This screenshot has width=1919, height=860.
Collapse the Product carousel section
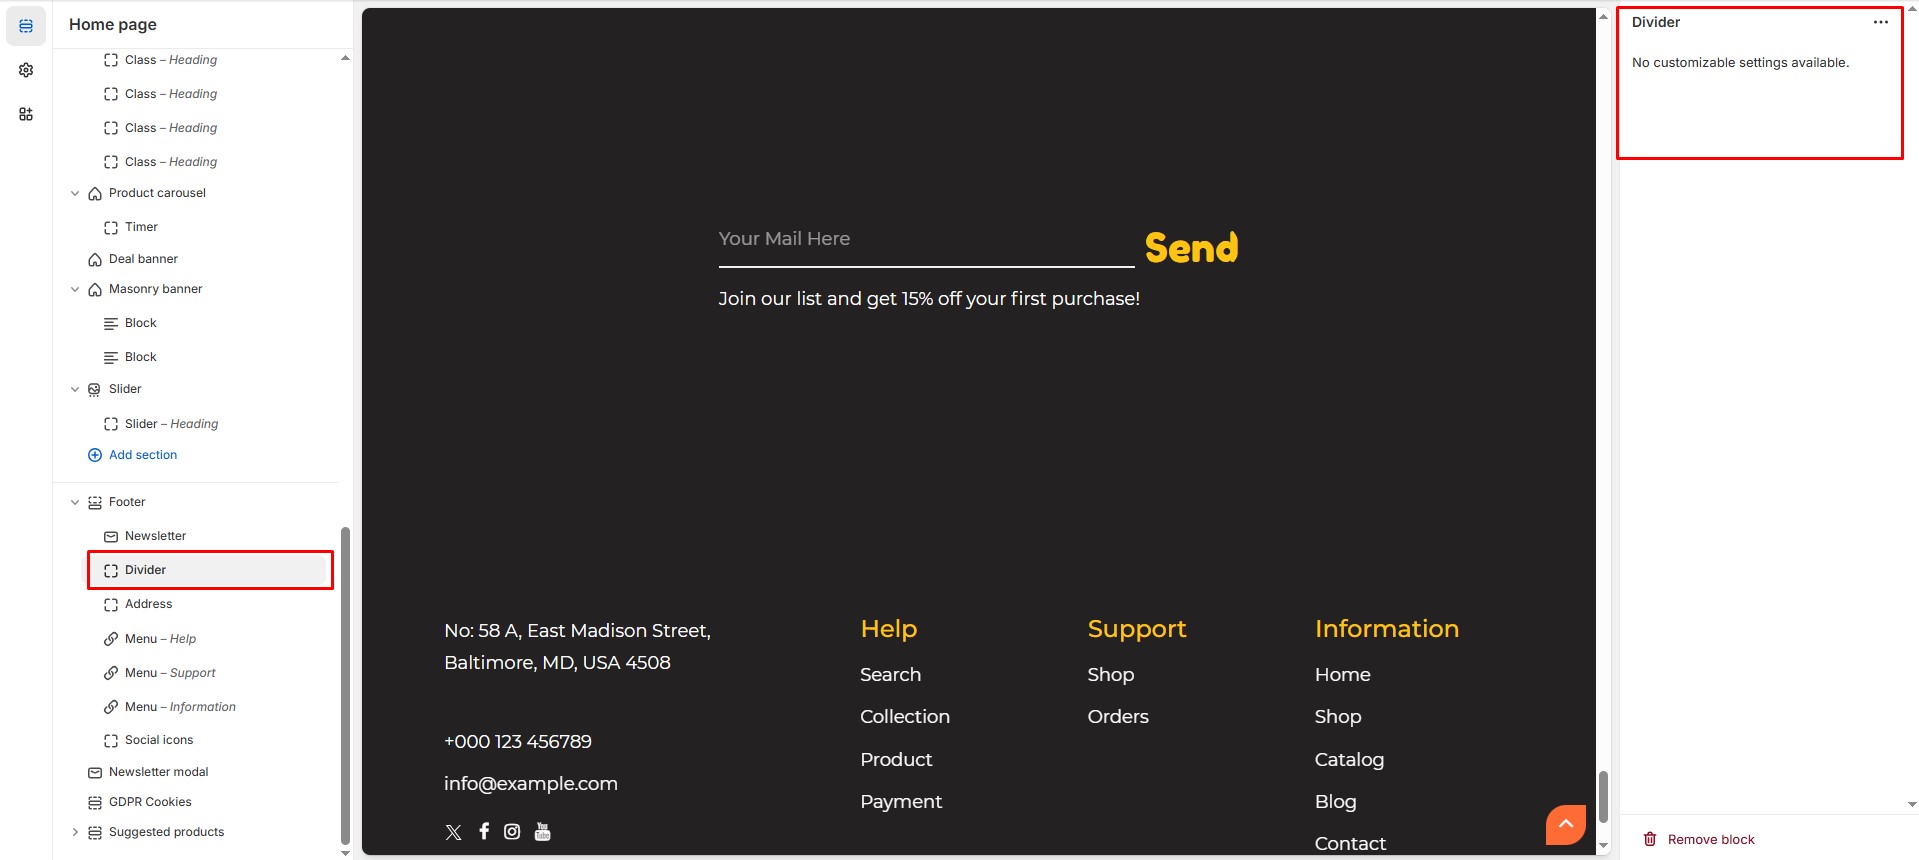pos(75,193)
